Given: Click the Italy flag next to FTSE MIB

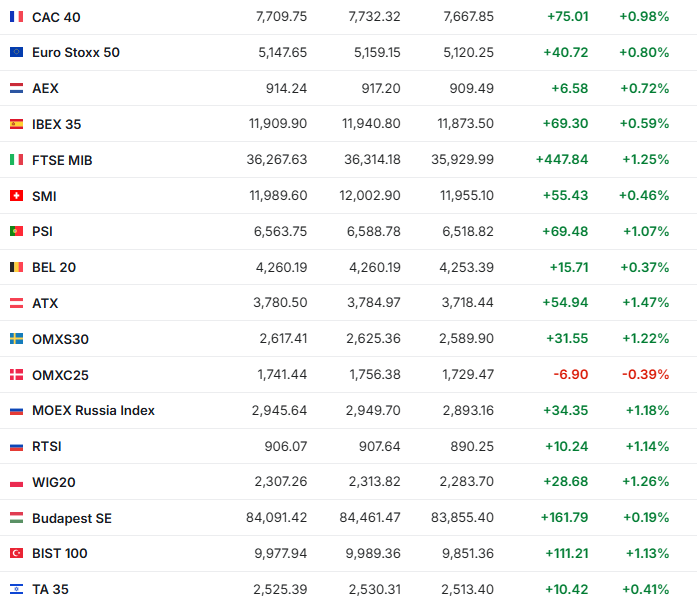Looking at the screenshot, I should coord(16,160).
